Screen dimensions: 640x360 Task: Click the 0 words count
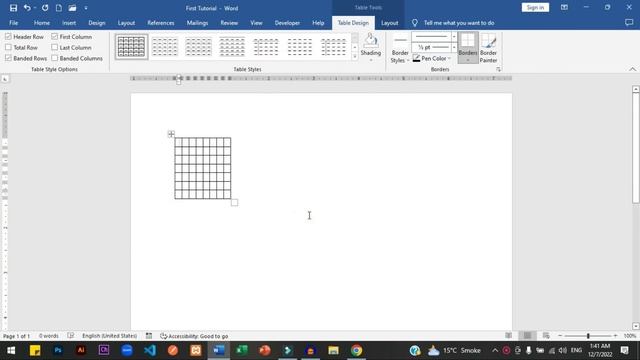(x=49, y=336)
